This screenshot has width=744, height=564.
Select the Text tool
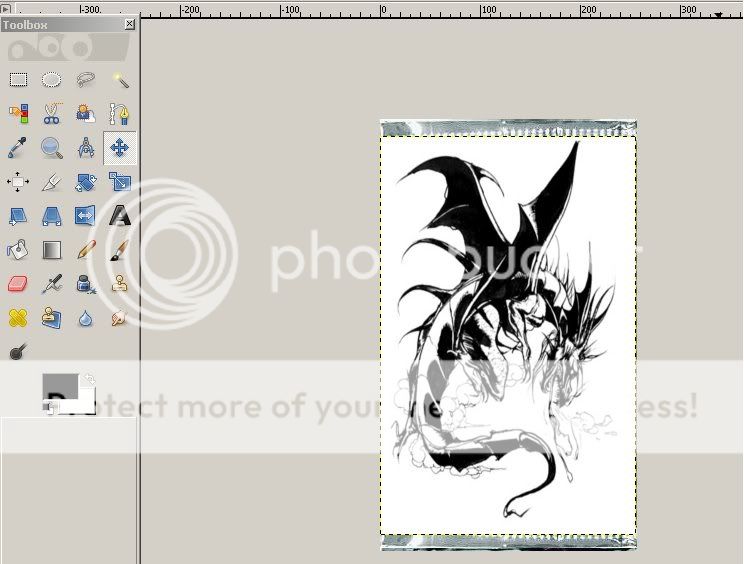(x=120, y=215)
